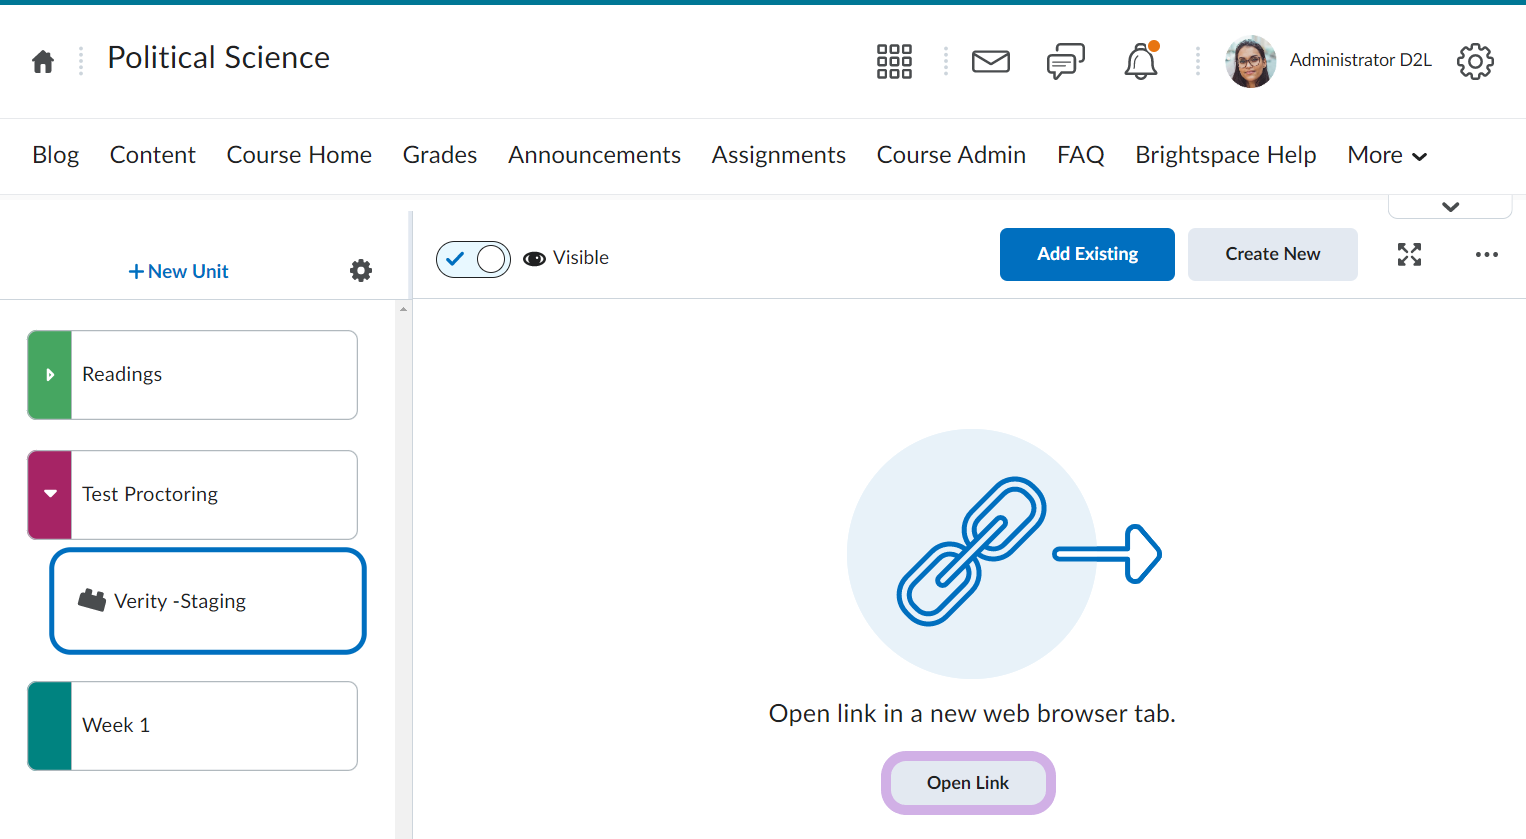
Task: Open the update alerts bell icon
Action: click(x=1141, y=61)
